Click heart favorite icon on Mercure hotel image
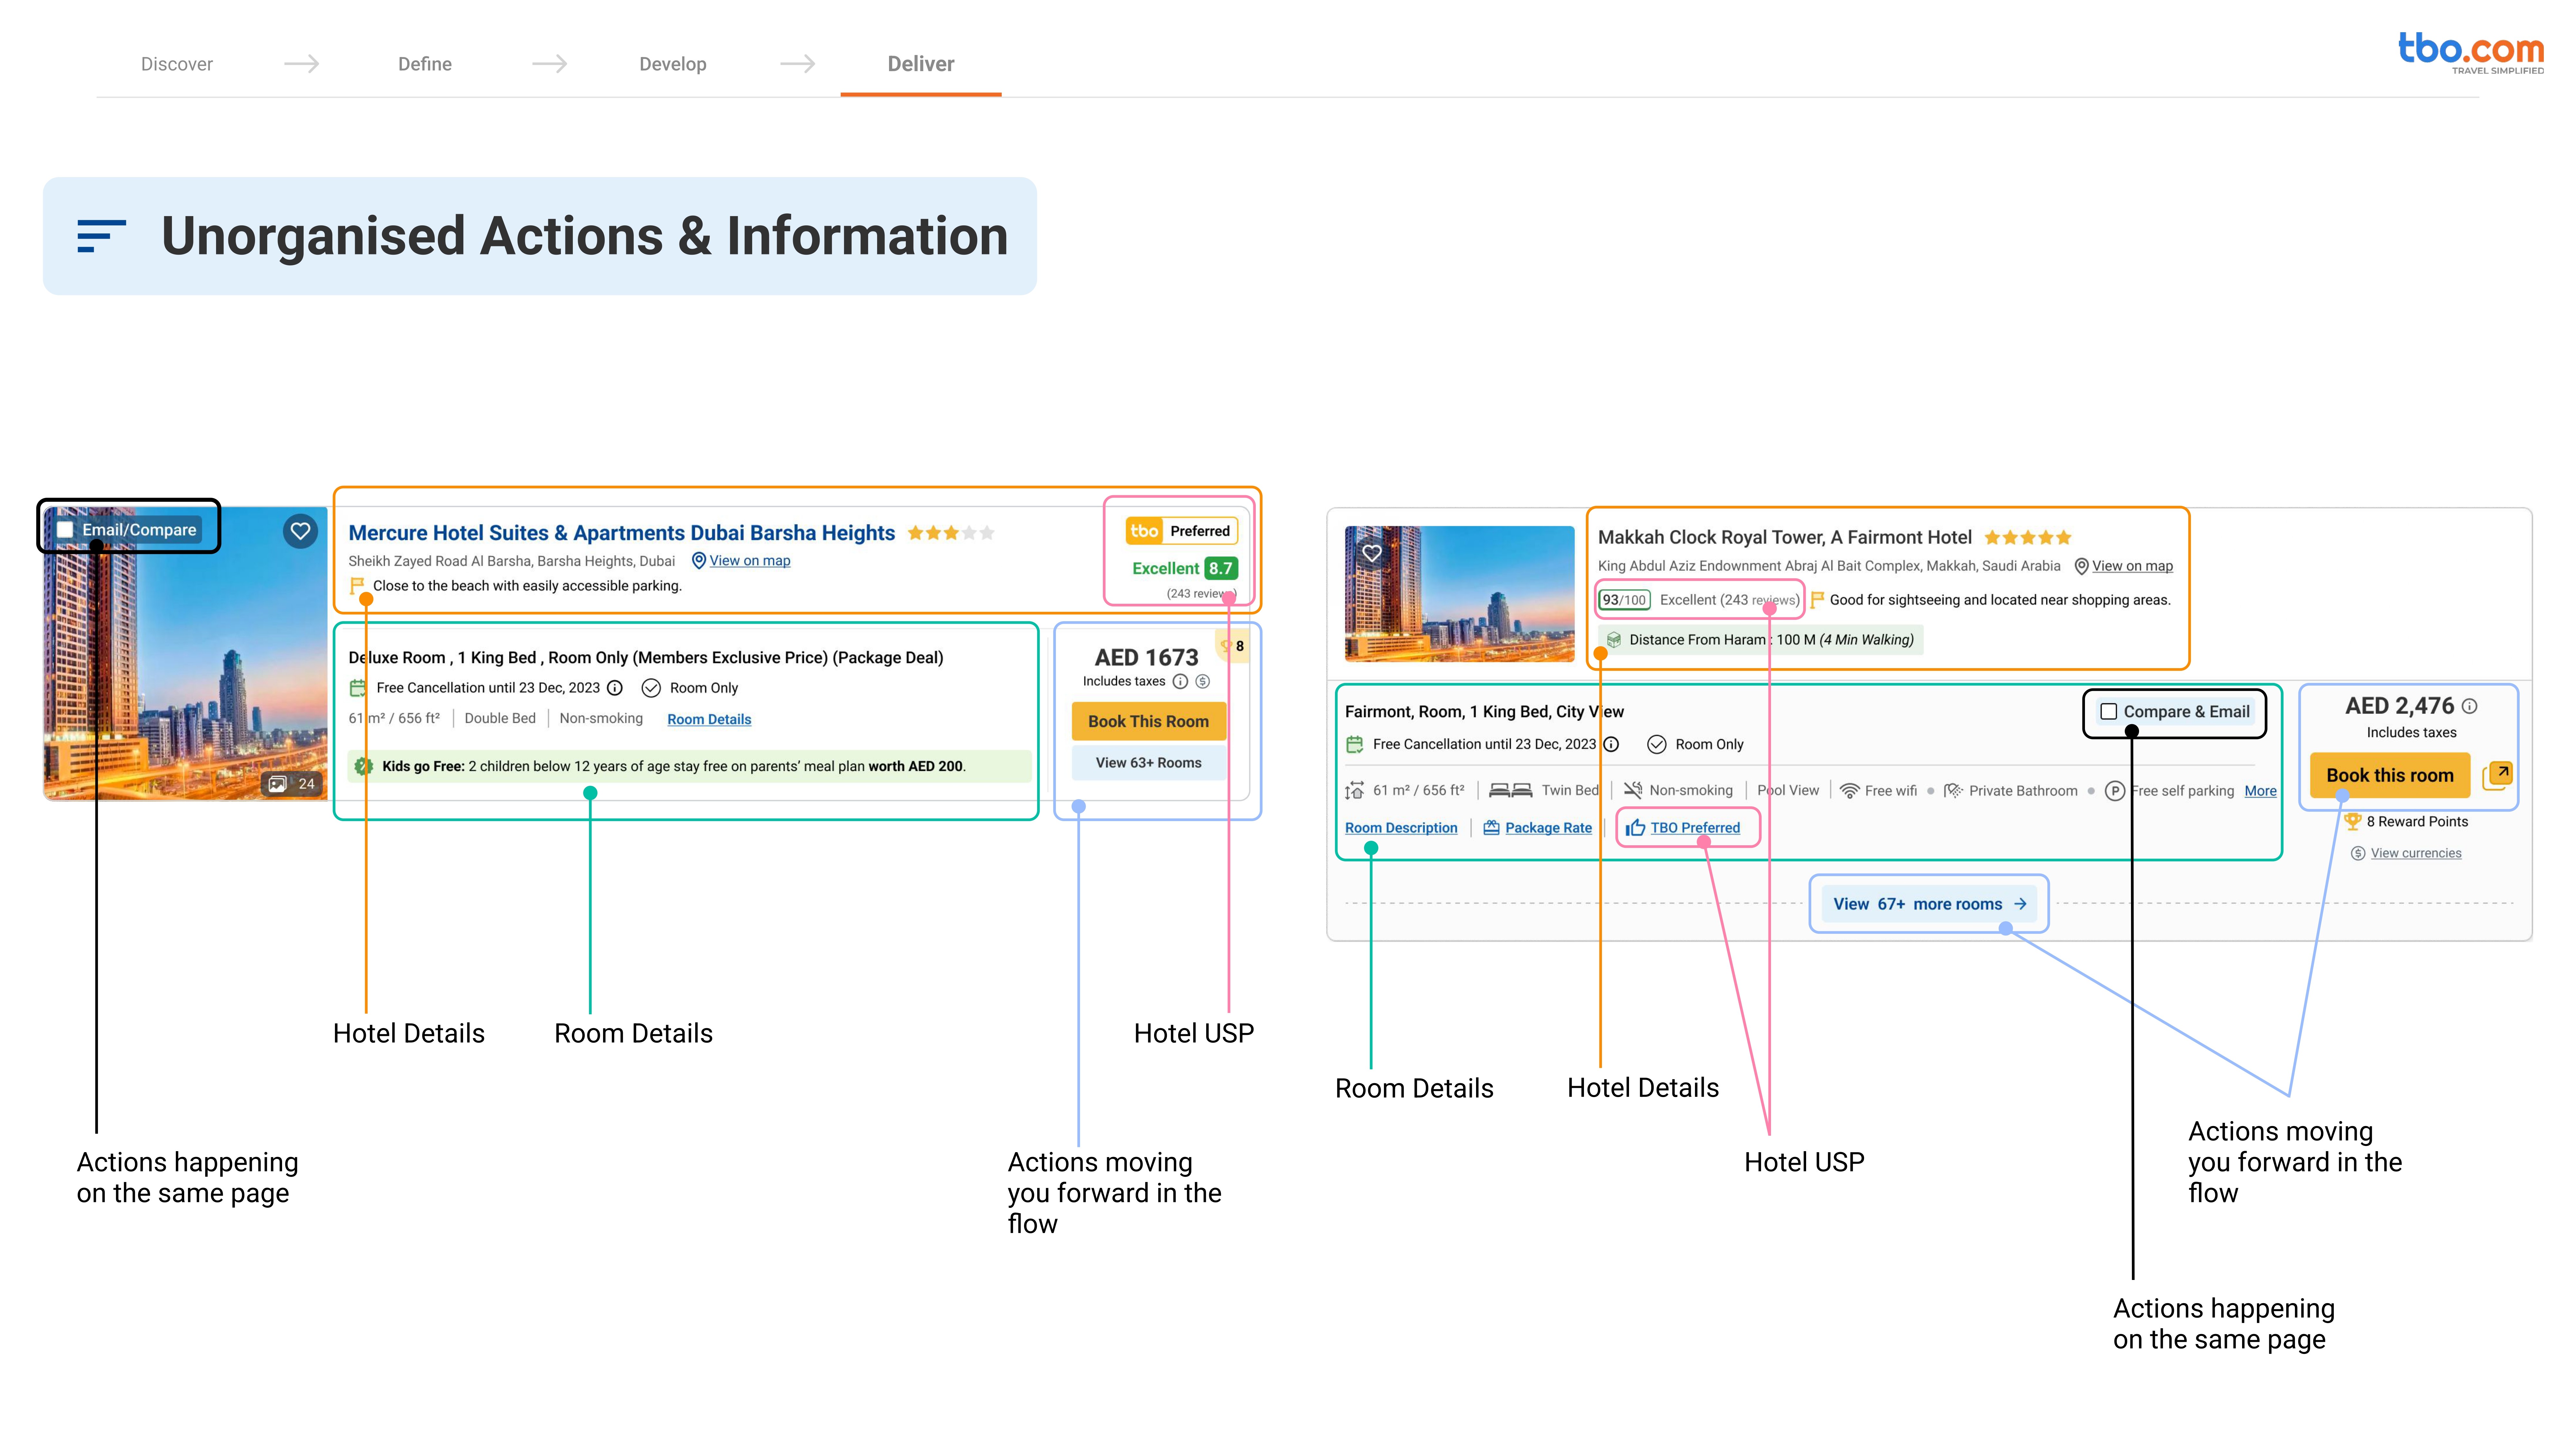Image resolution: width=2576 pixels, height=1449 pixels. (300, 531)
